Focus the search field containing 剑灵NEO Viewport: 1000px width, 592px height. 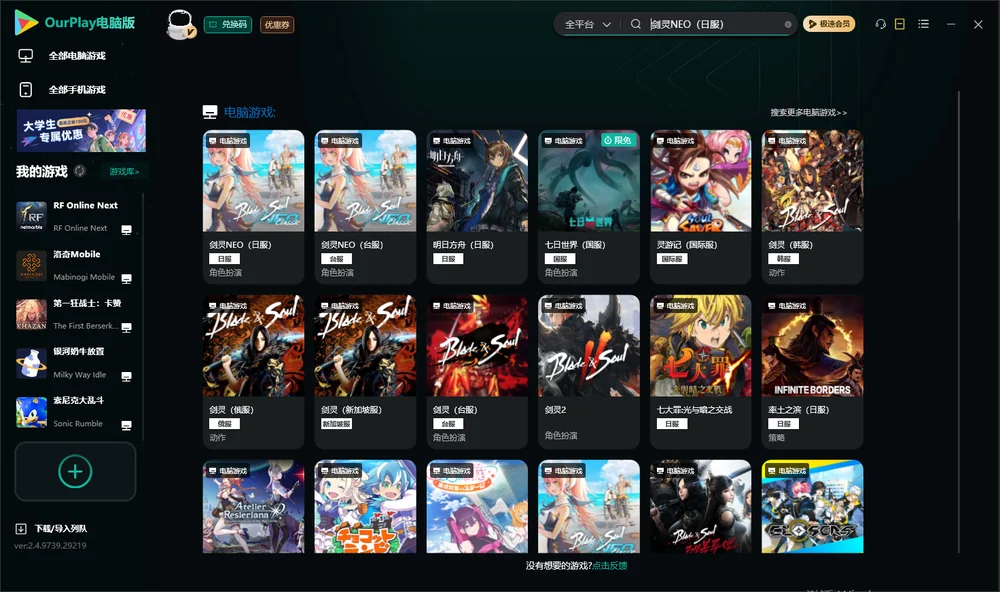tap(714, 24)
